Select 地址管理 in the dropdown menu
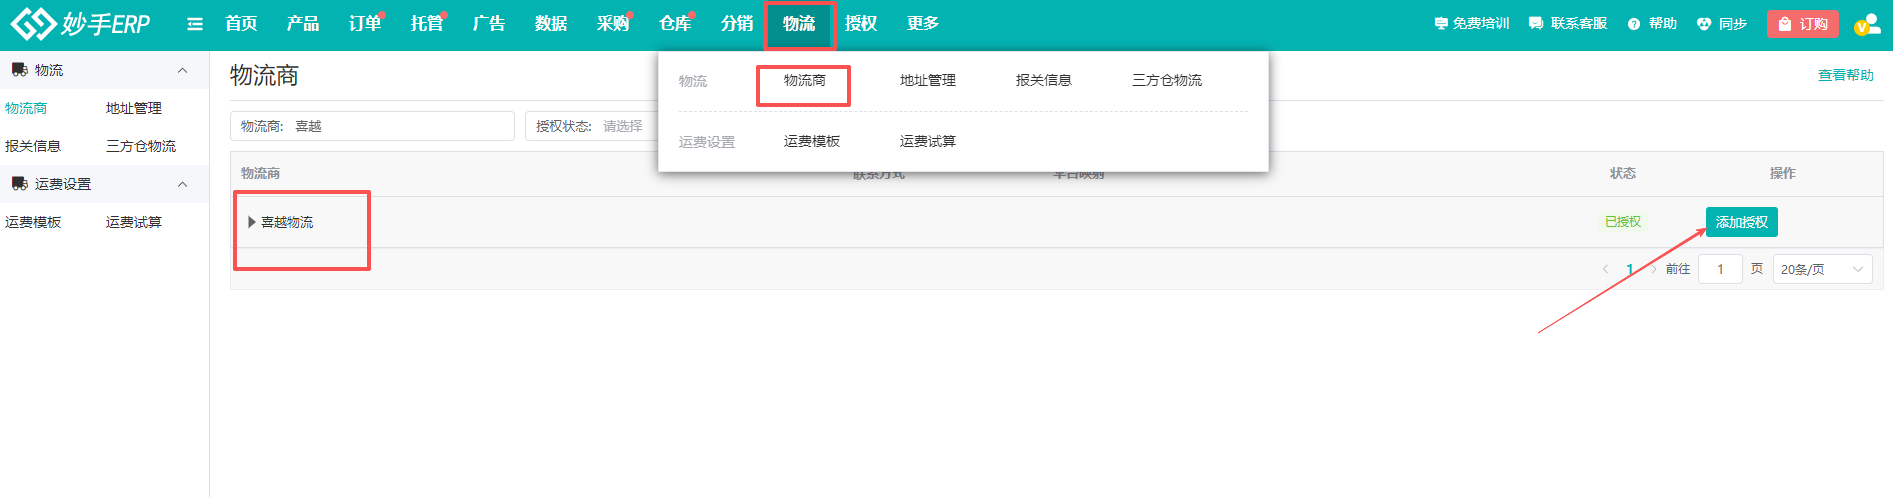The image size is (1893, 497). (x=927, y=80)
